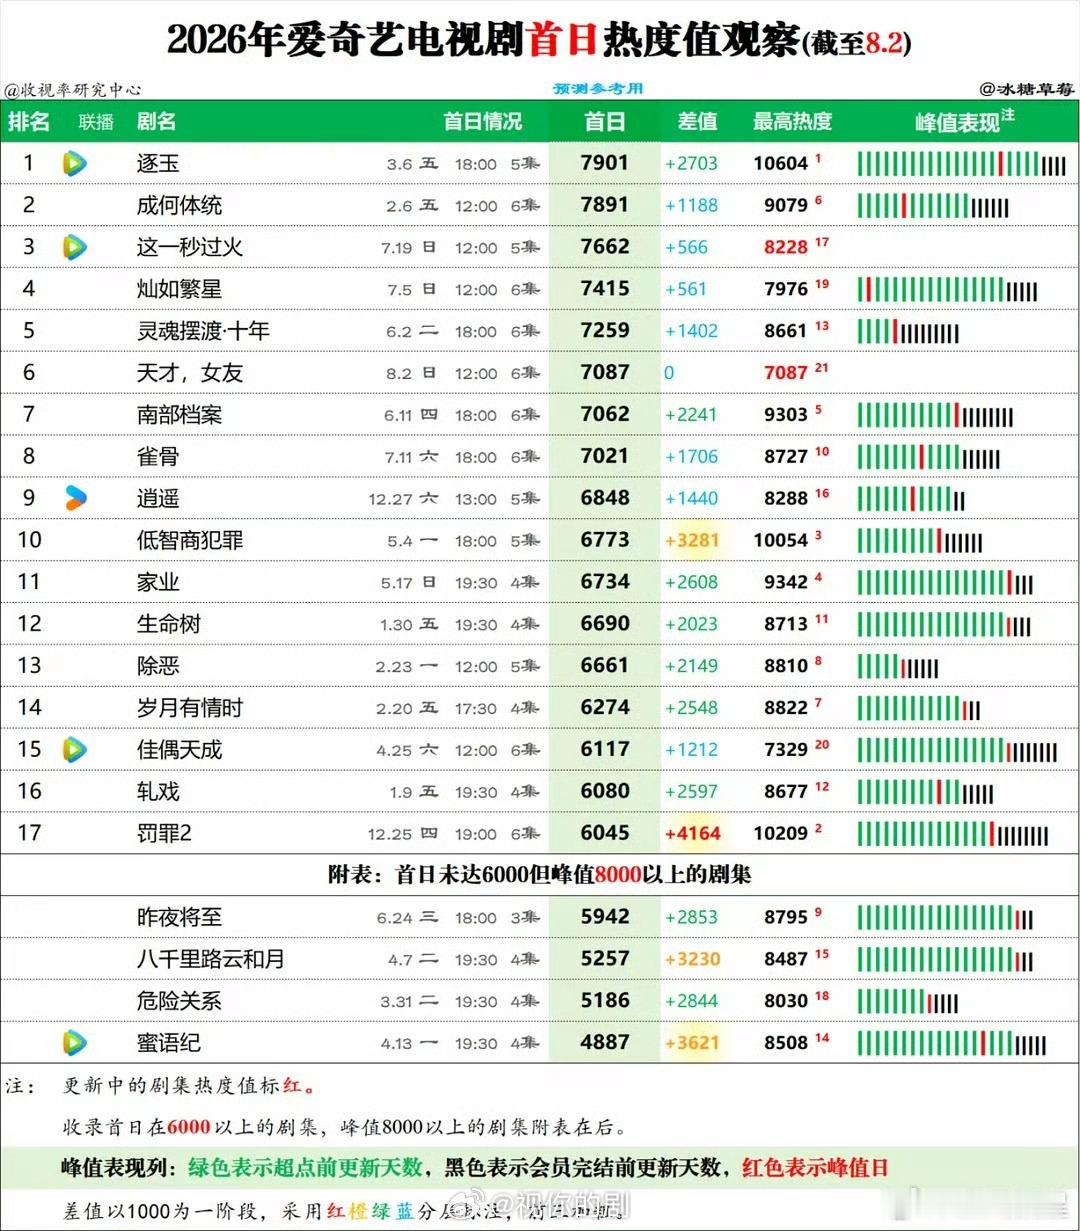This screenshot has width=1080, height=1231.
Task: Click the peak bar chart in 佳偶天成 row
Action: (x=958, y=750)
